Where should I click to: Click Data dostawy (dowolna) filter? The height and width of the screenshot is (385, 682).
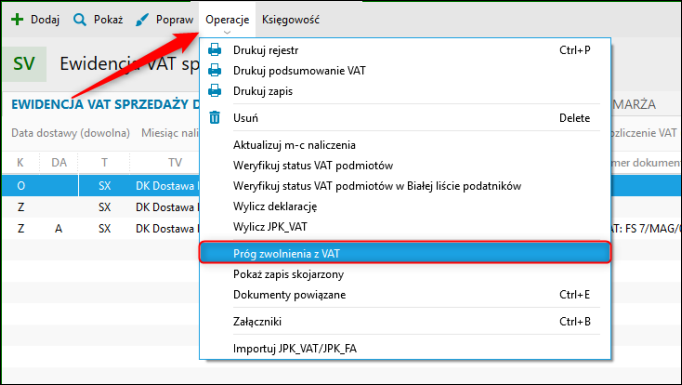coord(70,133)
